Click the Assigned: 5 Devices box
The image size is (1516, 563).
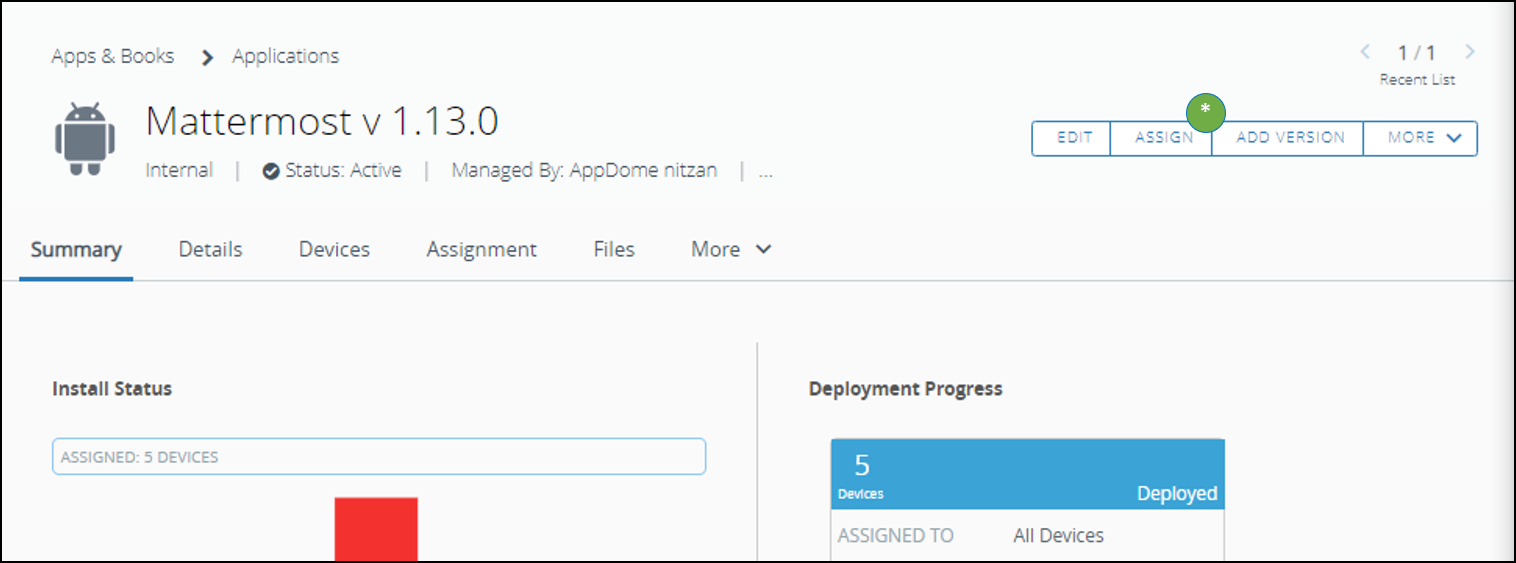point(379,456)
